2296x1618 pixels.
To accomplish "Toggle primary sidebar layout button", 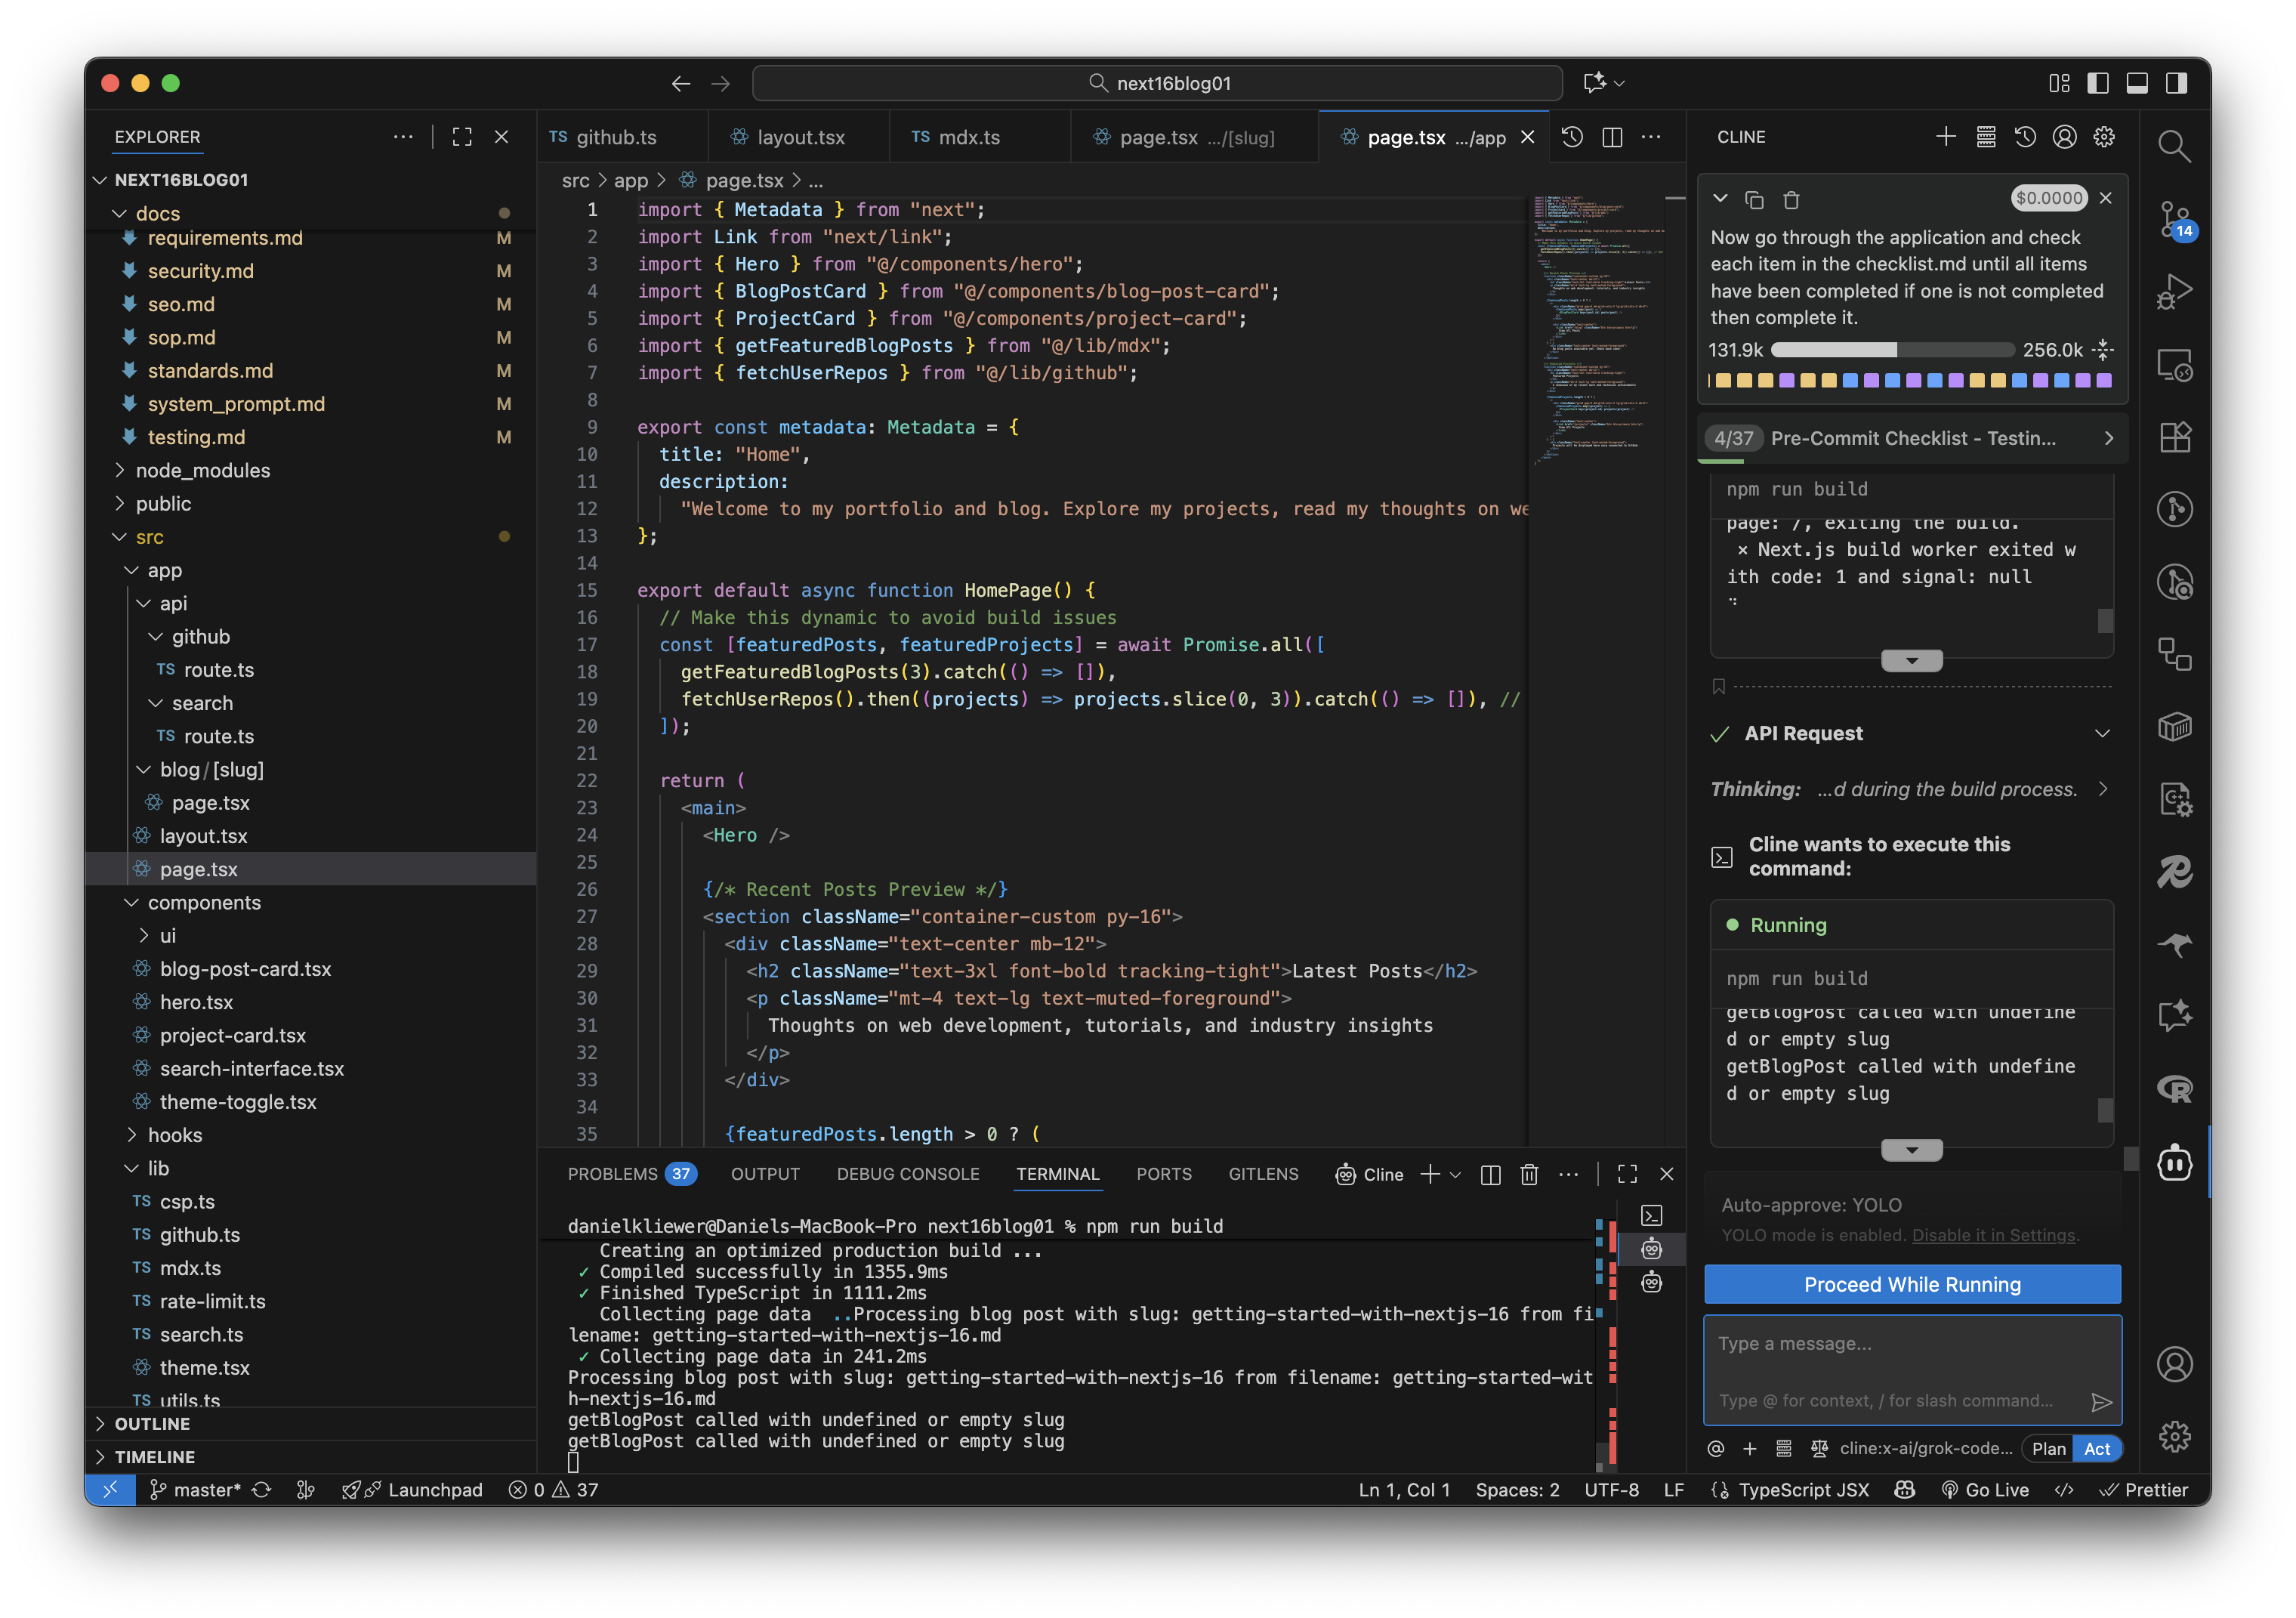I will tap(2098, 83).
